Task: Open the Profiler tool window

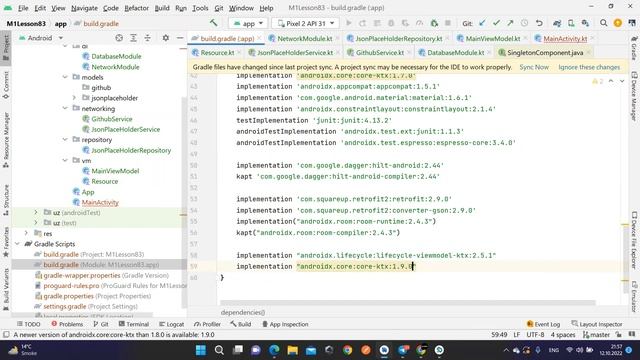Action: tap(207, 324)
